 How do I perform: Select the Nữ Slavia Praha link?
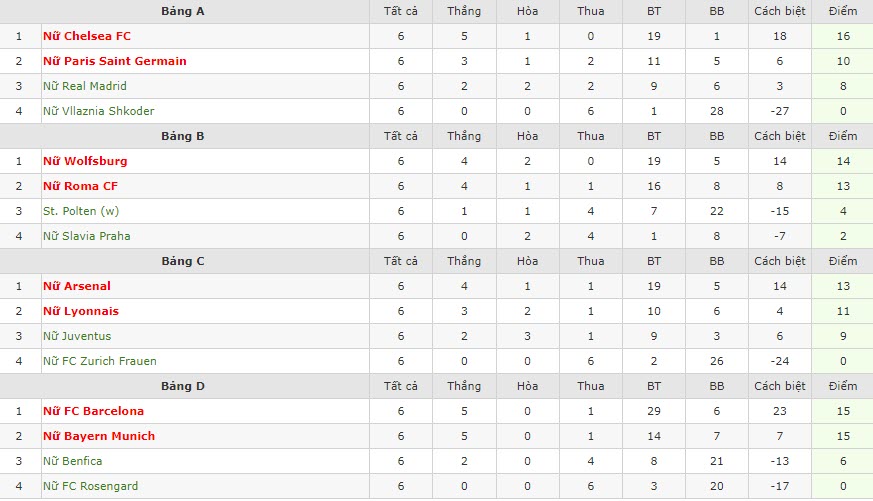tap(86, 236)
